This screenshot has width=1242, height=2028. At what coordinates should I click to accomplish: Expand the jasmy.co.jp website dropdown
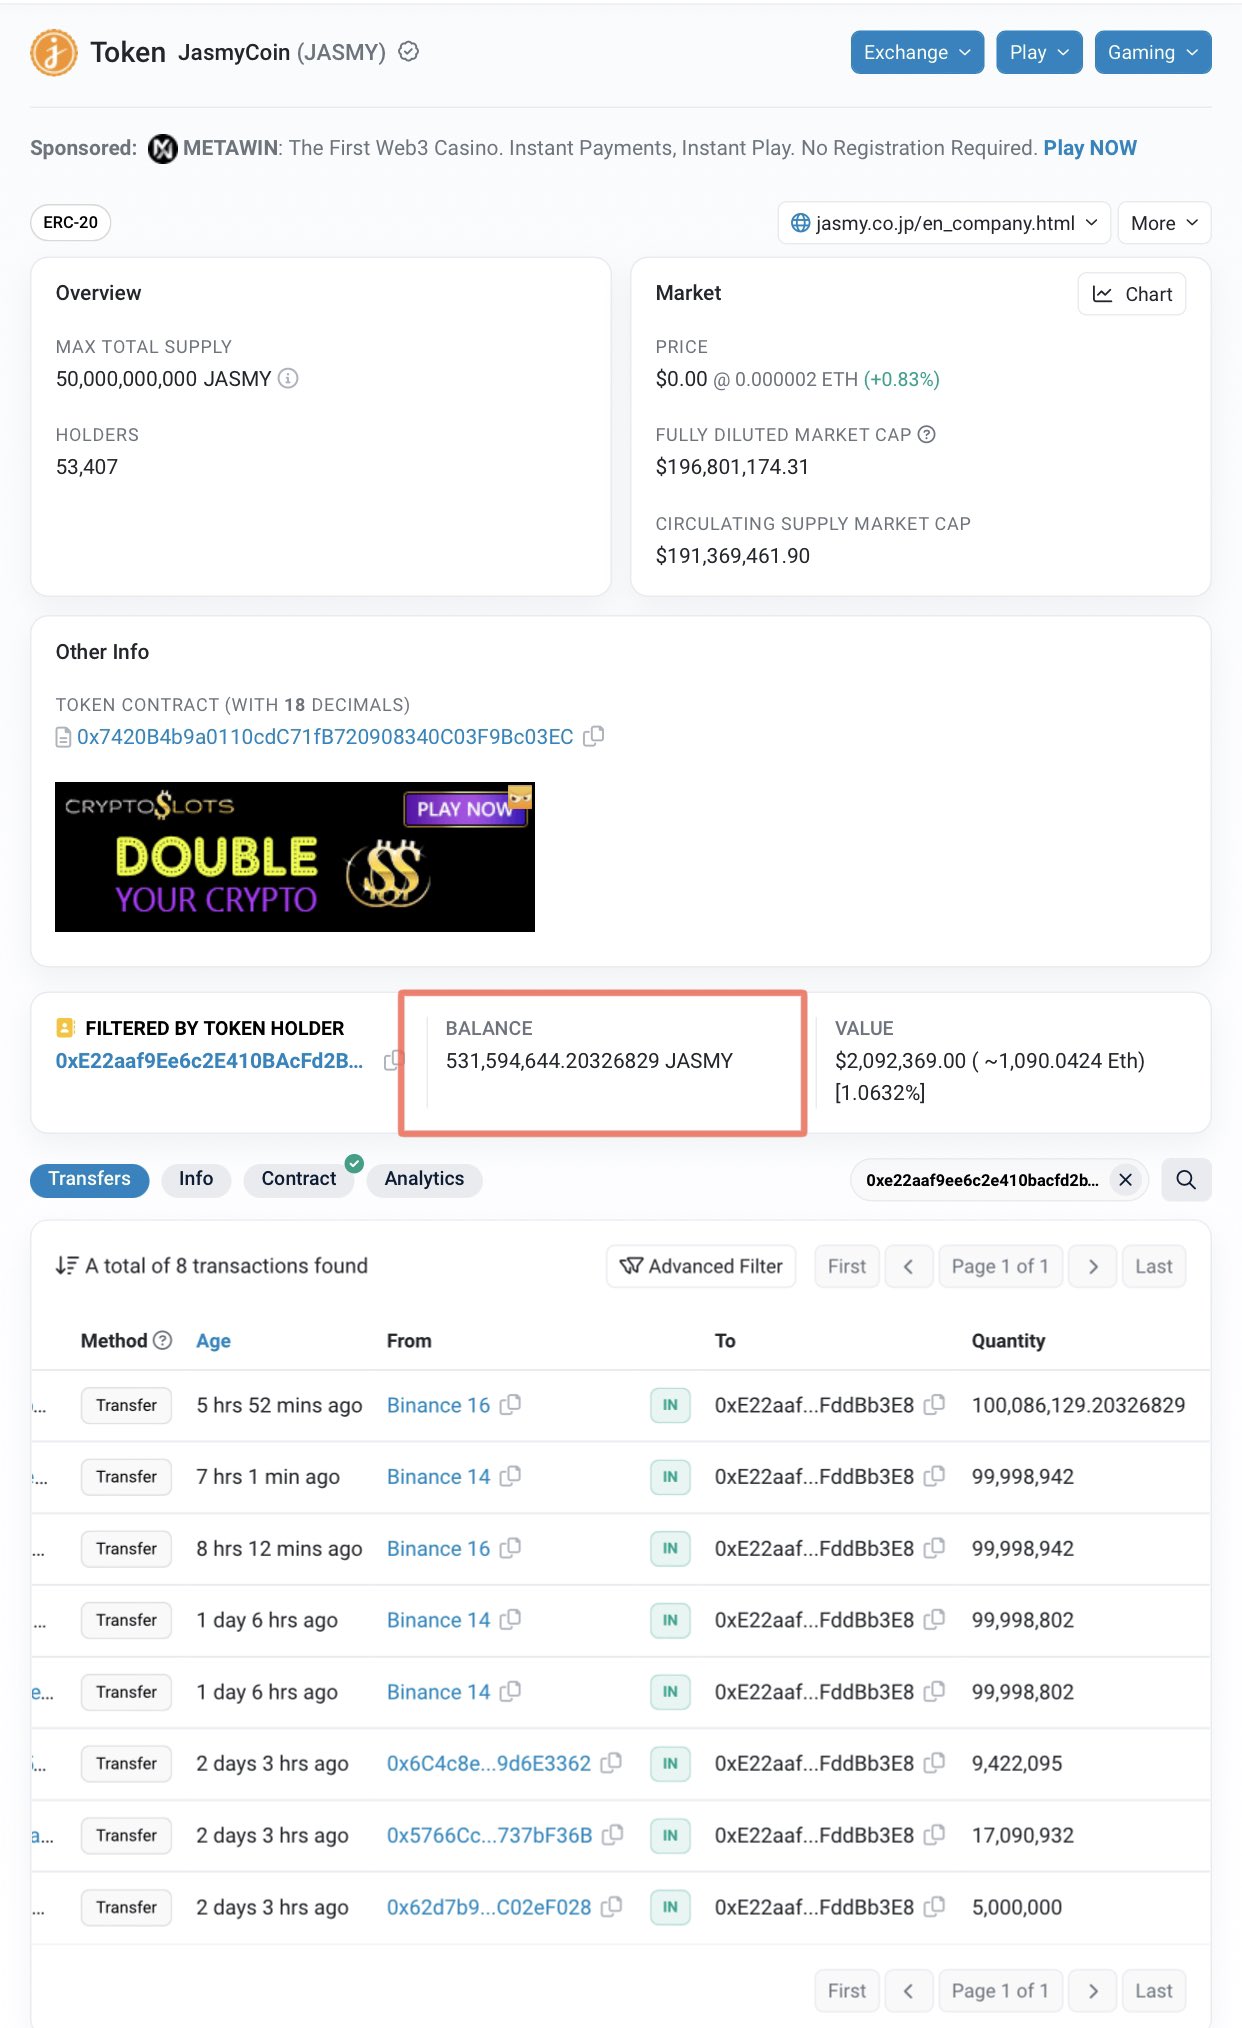944,223
